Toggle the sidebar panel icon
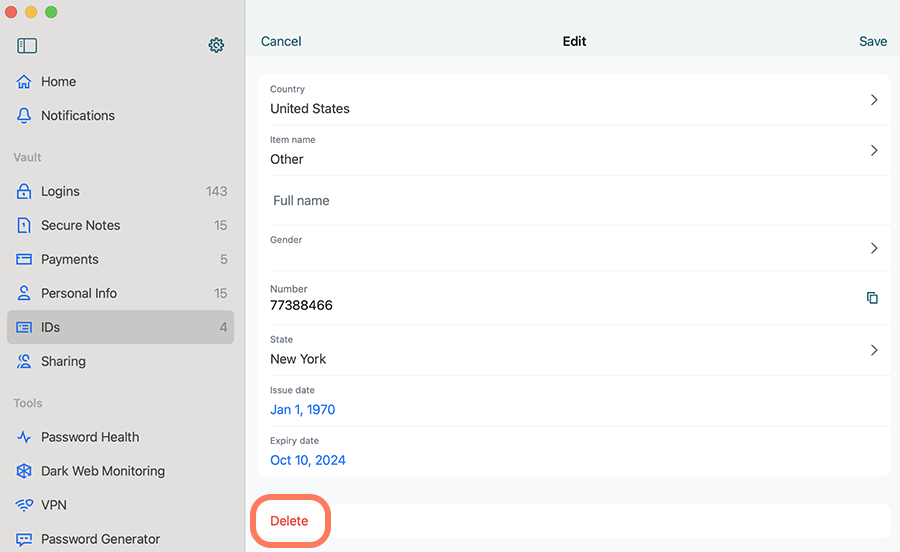This screenshot has width=900, height=552. [27, 45]
